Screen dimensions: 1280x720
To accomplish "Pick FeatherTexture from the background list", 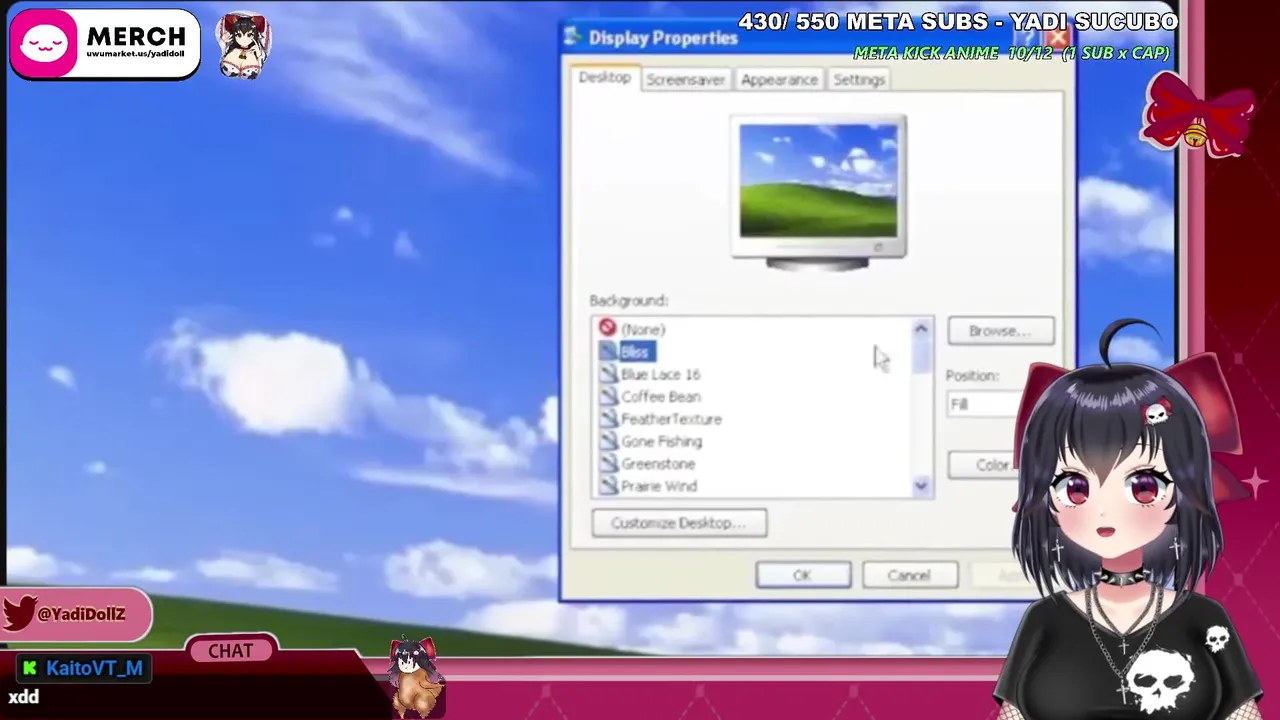I will (x=671, y=419).
